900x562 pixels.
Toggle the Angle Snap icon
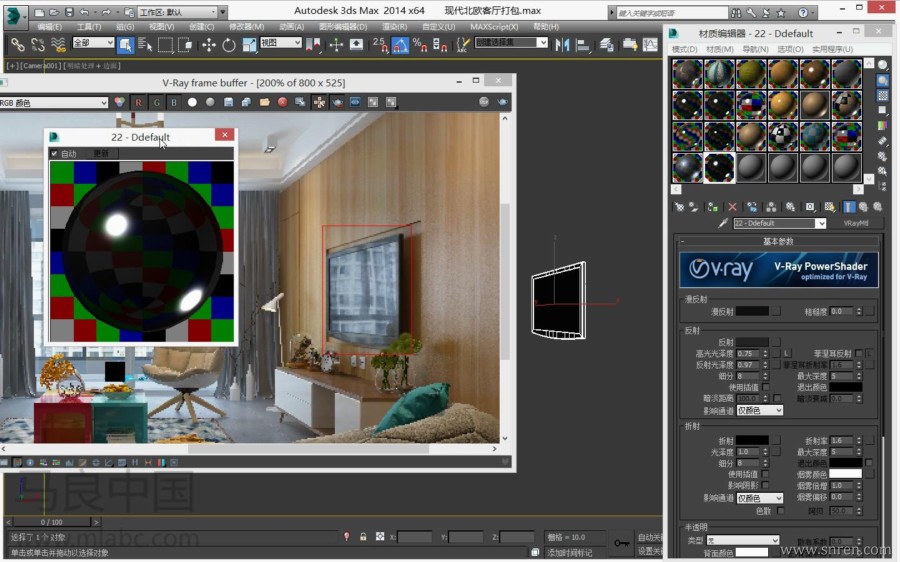(x=400, y=44)
